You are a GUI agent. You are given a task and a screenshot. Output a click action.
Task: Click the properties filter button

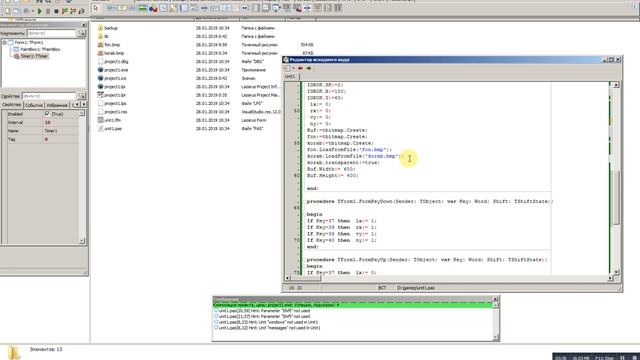(x=82, y=96)
